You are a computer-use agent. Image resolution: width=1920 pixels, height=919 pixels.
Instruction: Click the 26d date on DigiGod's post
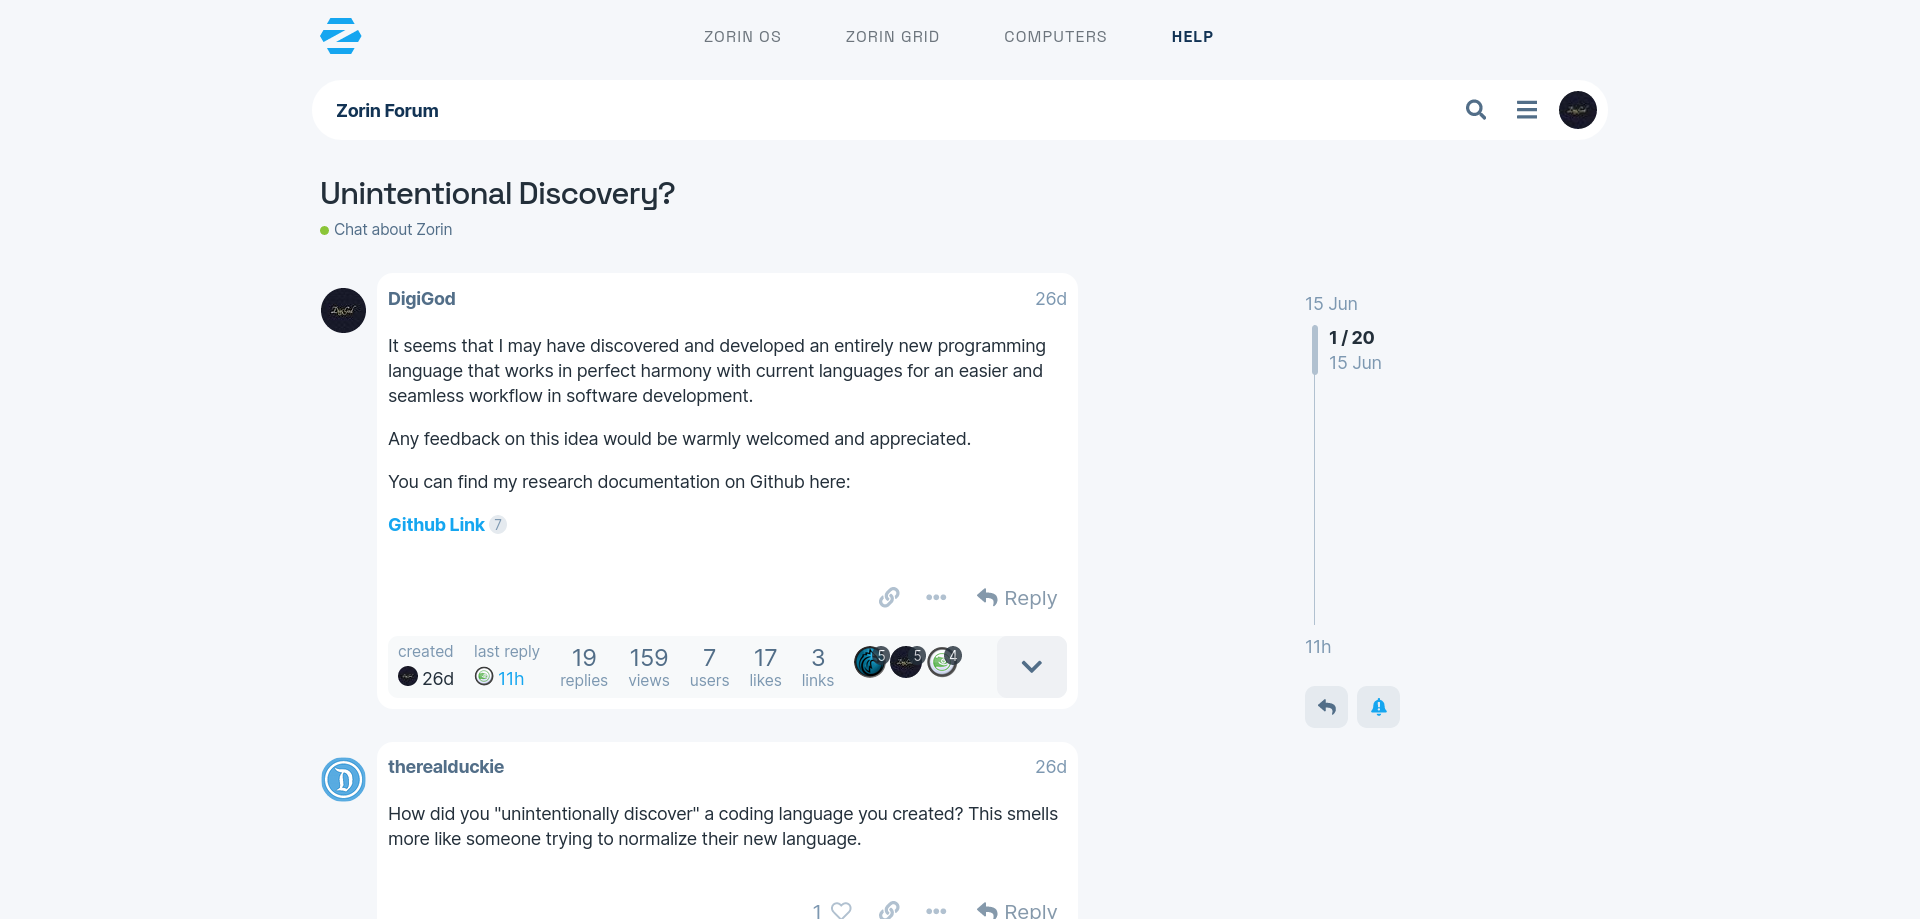[x=1050, y=299]
